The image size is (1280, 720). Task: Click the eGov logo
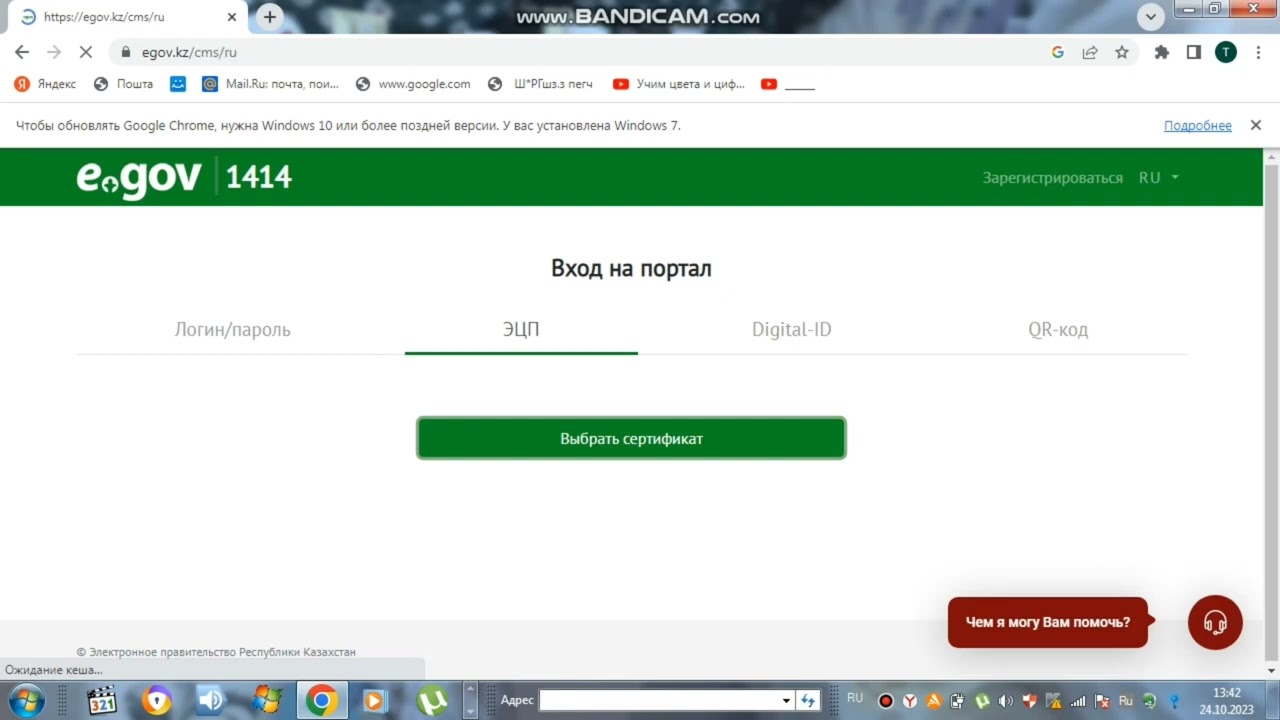tap(139, 178)
